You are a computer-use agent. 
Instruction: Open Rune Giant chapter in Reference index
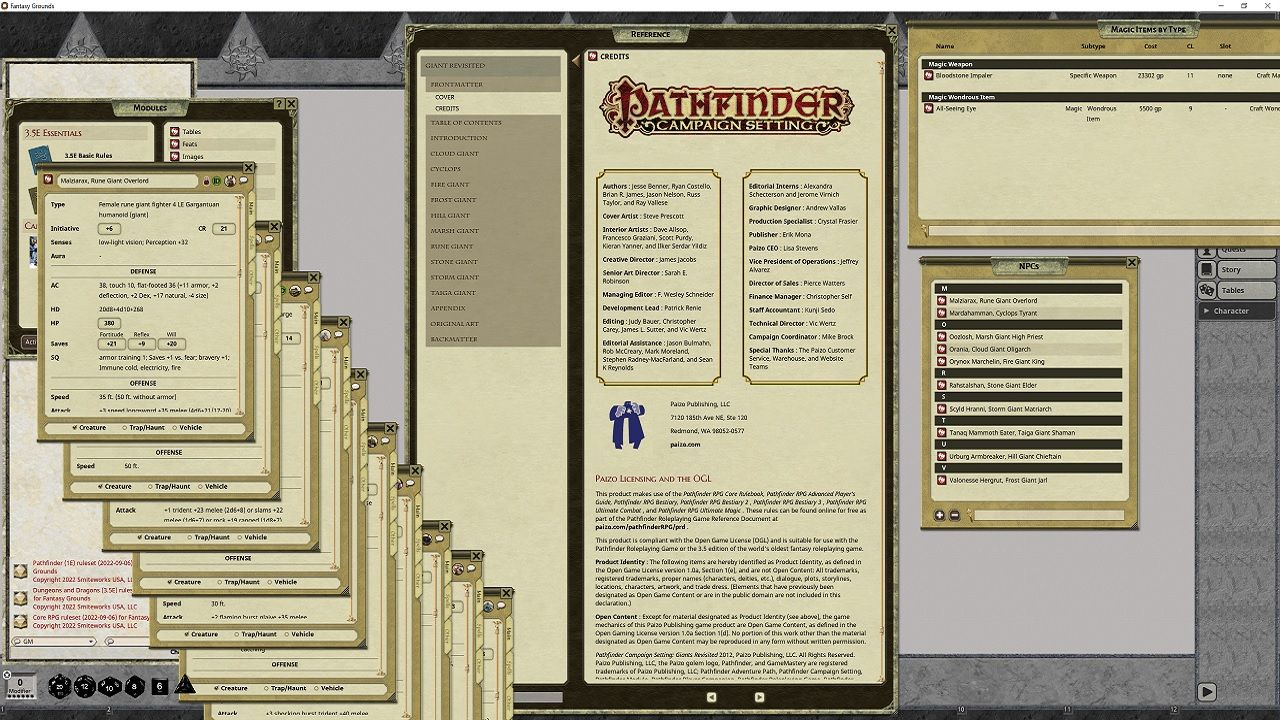coord(452,246)
